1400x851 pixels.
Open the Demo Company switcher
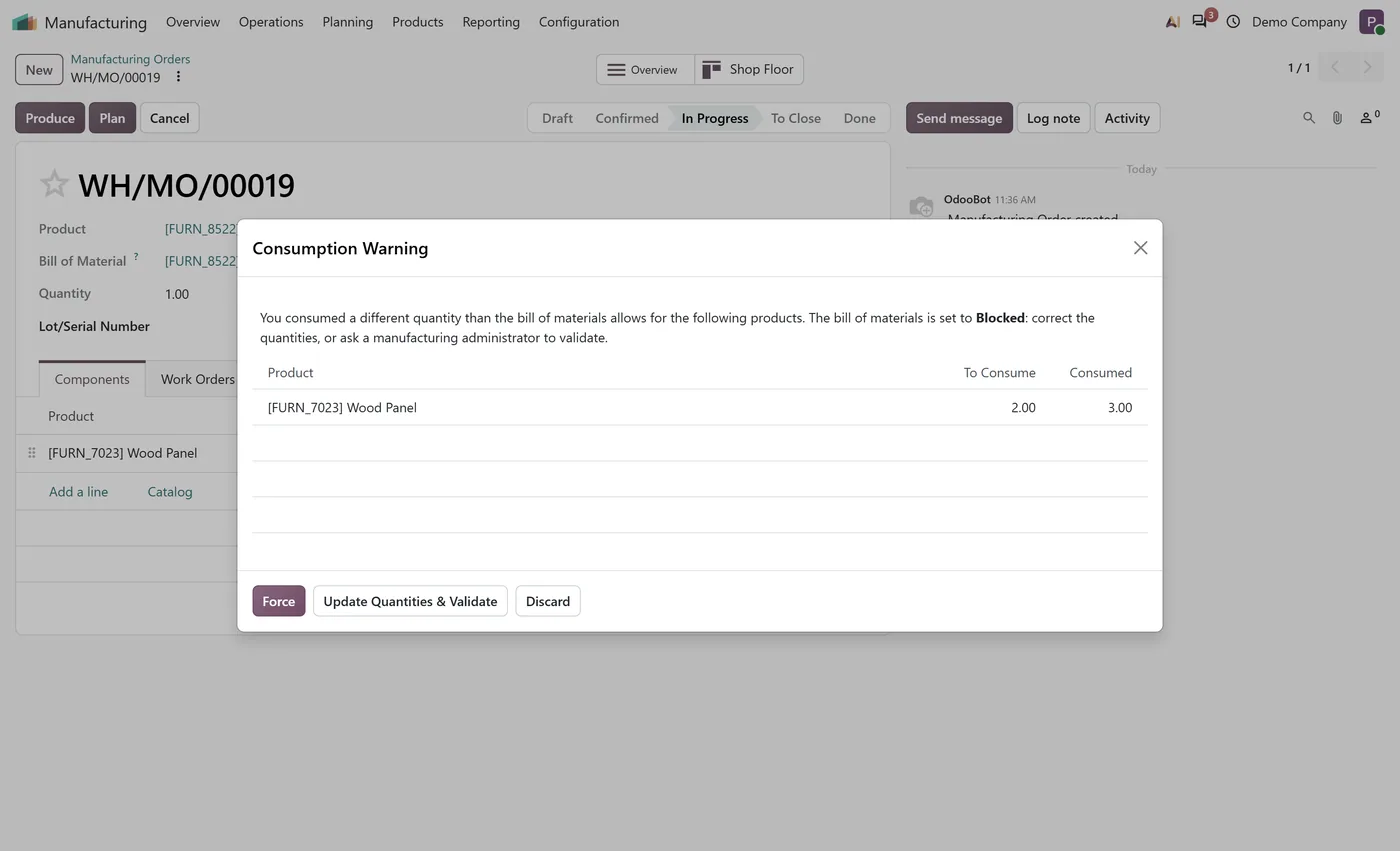[x=1299, y=22]
